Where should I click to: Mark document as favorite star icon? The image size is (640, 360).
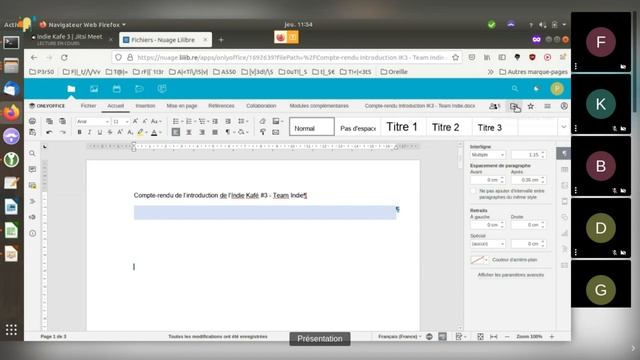(x=531, y=106)
